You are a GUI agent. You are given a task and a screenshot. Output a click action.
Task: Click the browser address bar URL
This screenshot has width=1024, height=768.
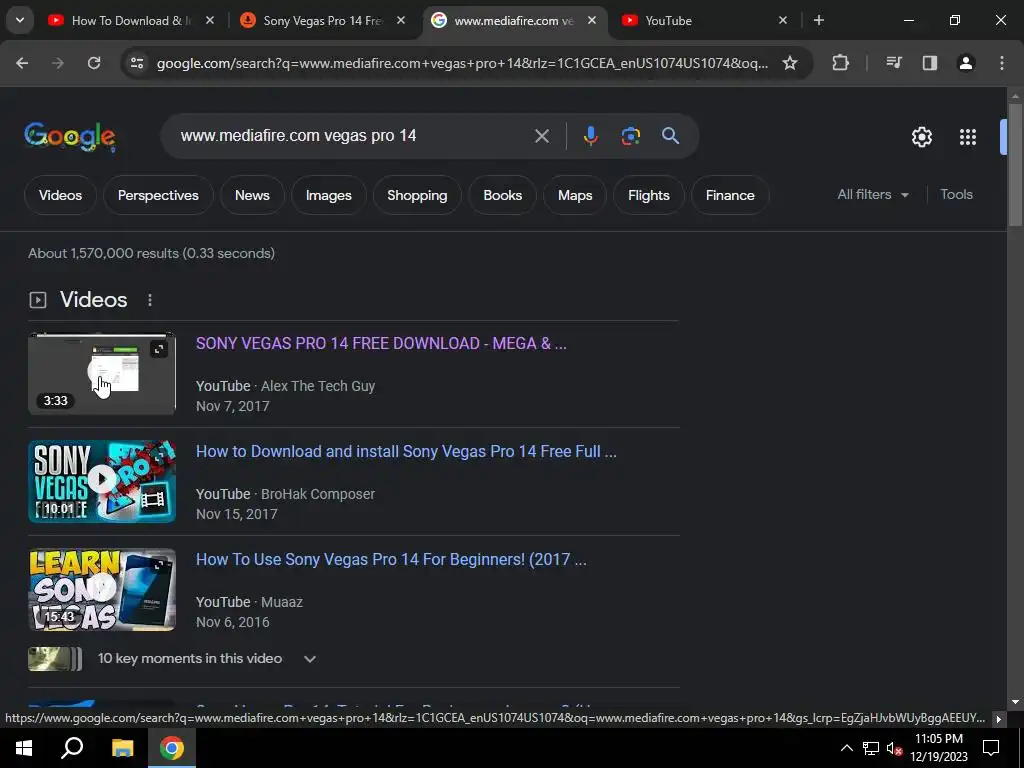[x=462, y=63]
